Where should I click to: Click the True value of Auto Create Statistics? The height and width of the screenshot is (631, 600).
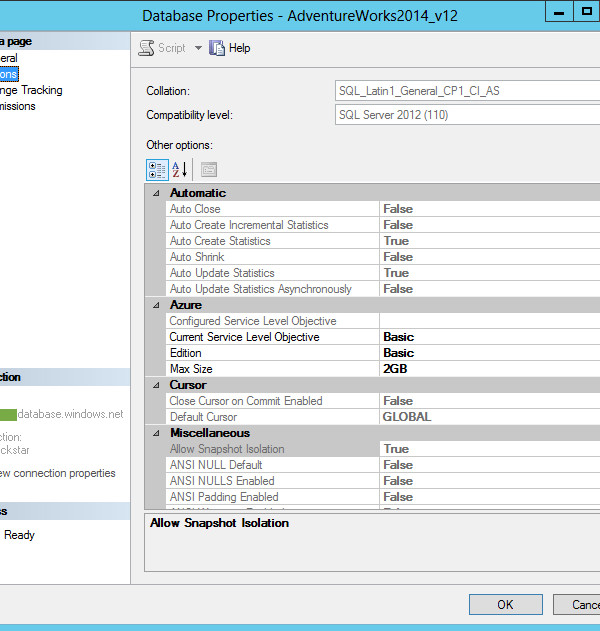tap(396, 241)
